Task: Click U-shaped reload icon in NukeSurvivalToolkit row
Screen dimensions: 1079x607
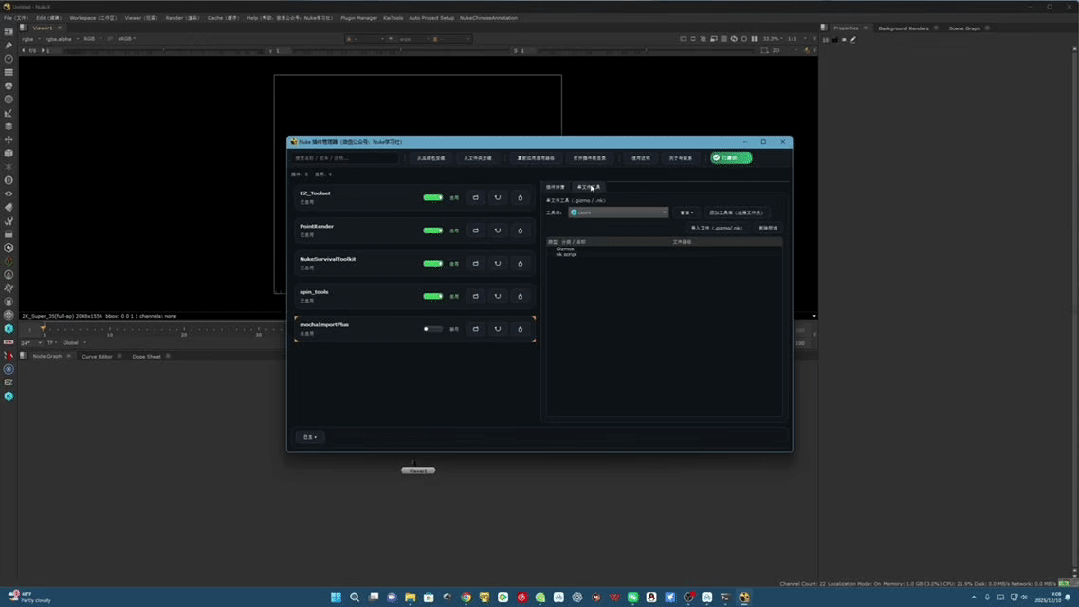Action: pyautogui.click(x=498, y=264)
